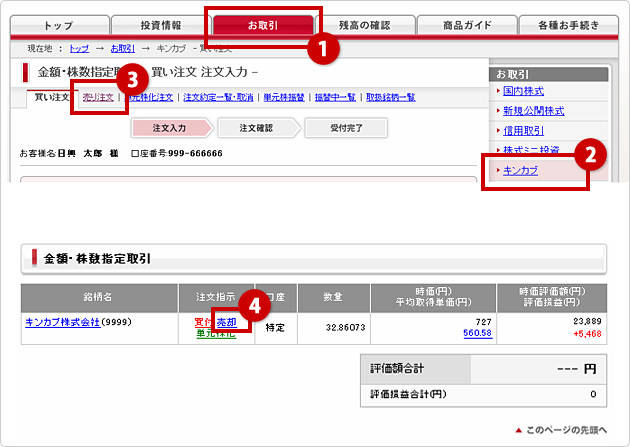The image size is (630, 447).
Task: Open 注文約定一覧・取消 link
Action: 217,97
